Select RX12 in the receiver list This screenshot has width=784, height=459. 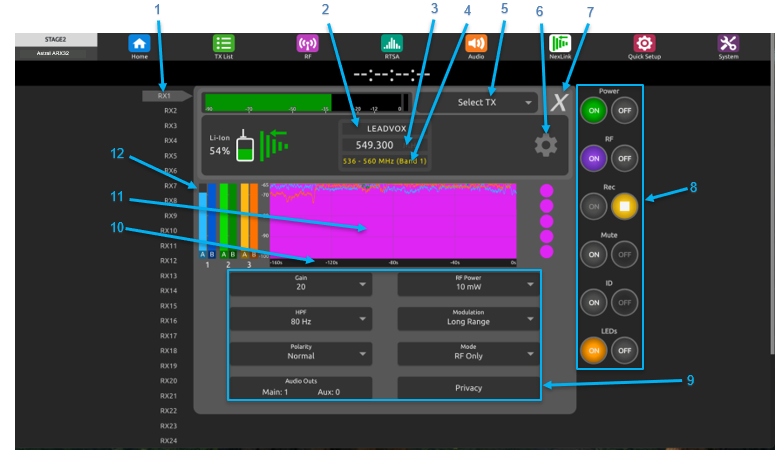coord(168,260)
